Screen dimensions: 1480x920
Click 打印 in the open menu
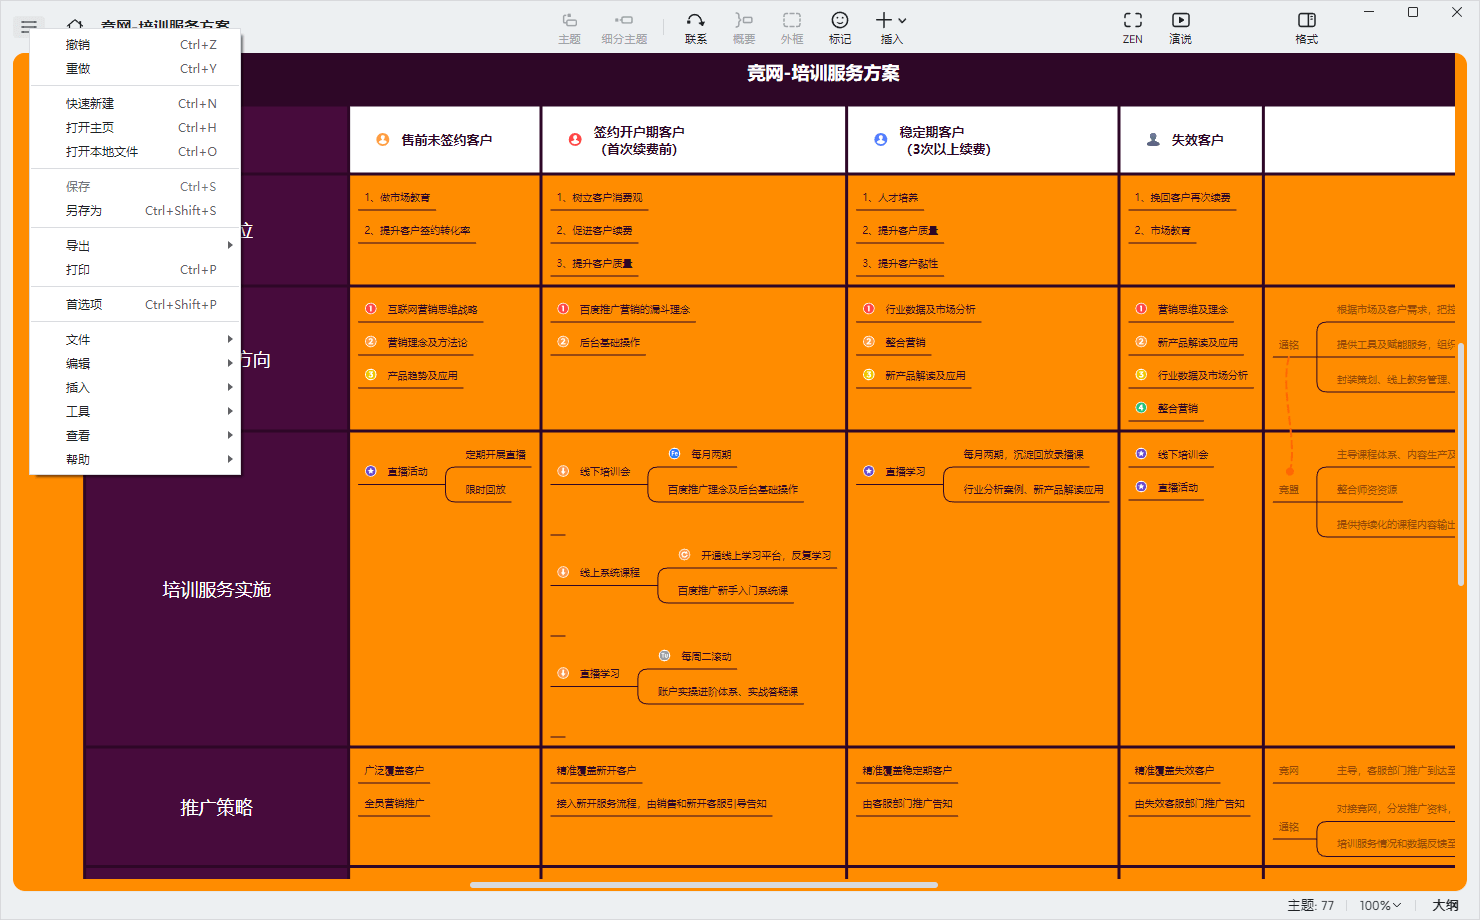[78, 269]
